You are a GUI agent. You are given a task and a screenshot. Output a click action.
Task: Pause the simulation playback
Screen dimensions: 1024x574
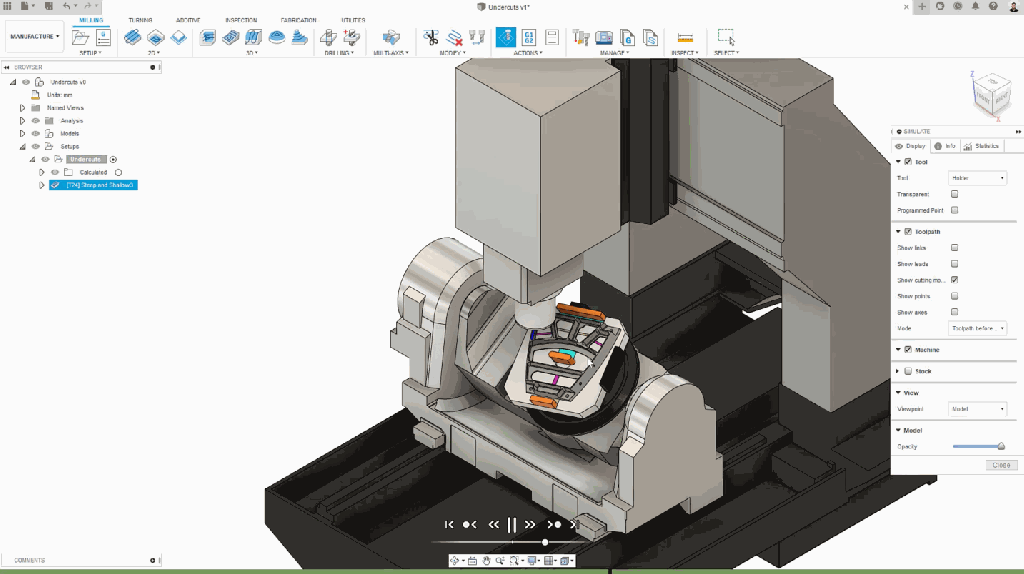click(x=511, y=524)
